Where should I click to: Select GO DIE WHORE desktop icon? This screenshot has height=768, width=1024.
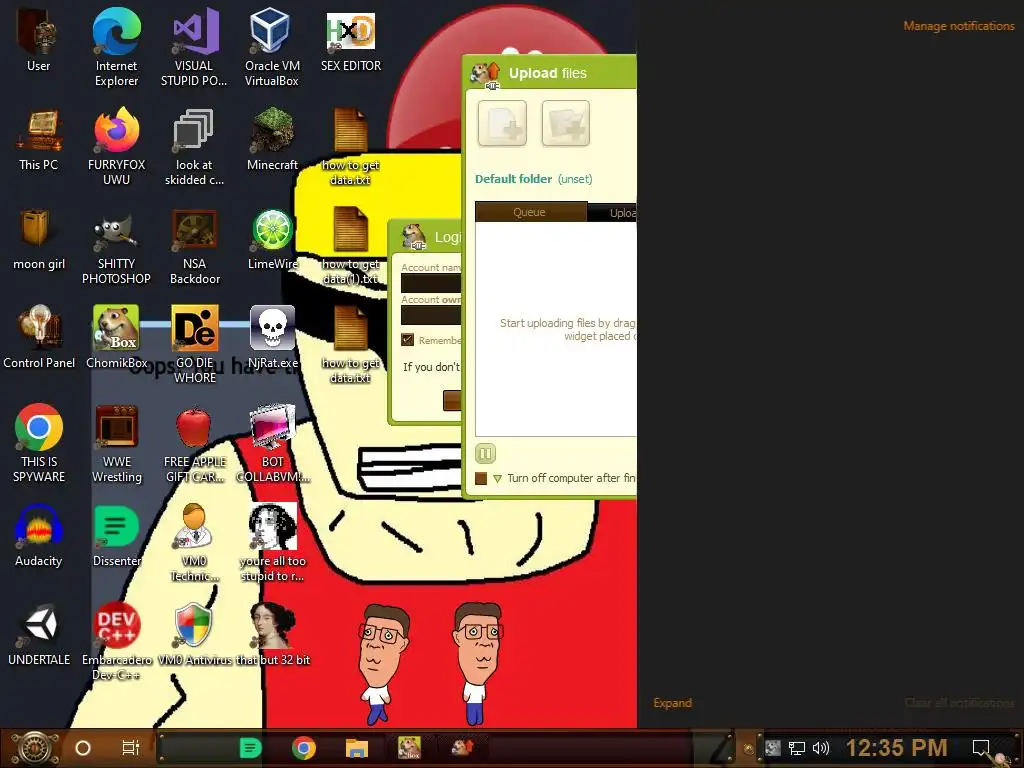pos(194,345)
